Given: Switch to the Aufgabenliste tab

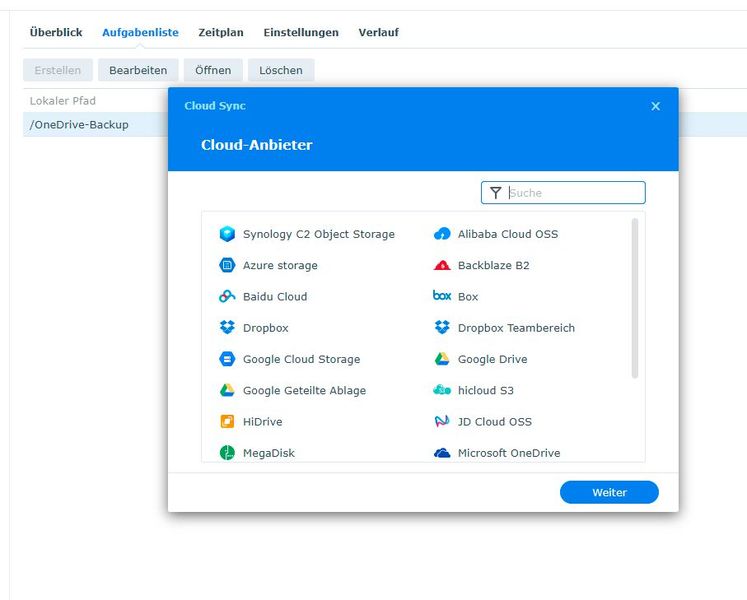Looking at the screenshot, I should 141,32.
